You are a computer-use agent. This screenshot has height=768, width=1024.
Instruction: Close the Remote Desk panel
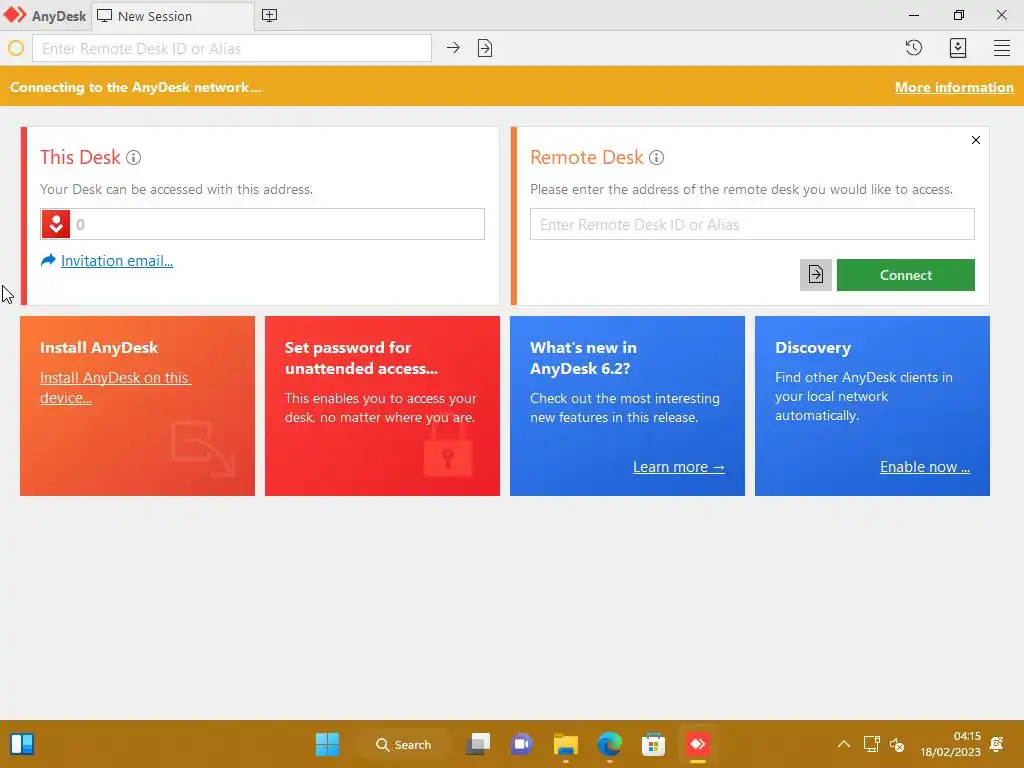(x=975, y=140)
